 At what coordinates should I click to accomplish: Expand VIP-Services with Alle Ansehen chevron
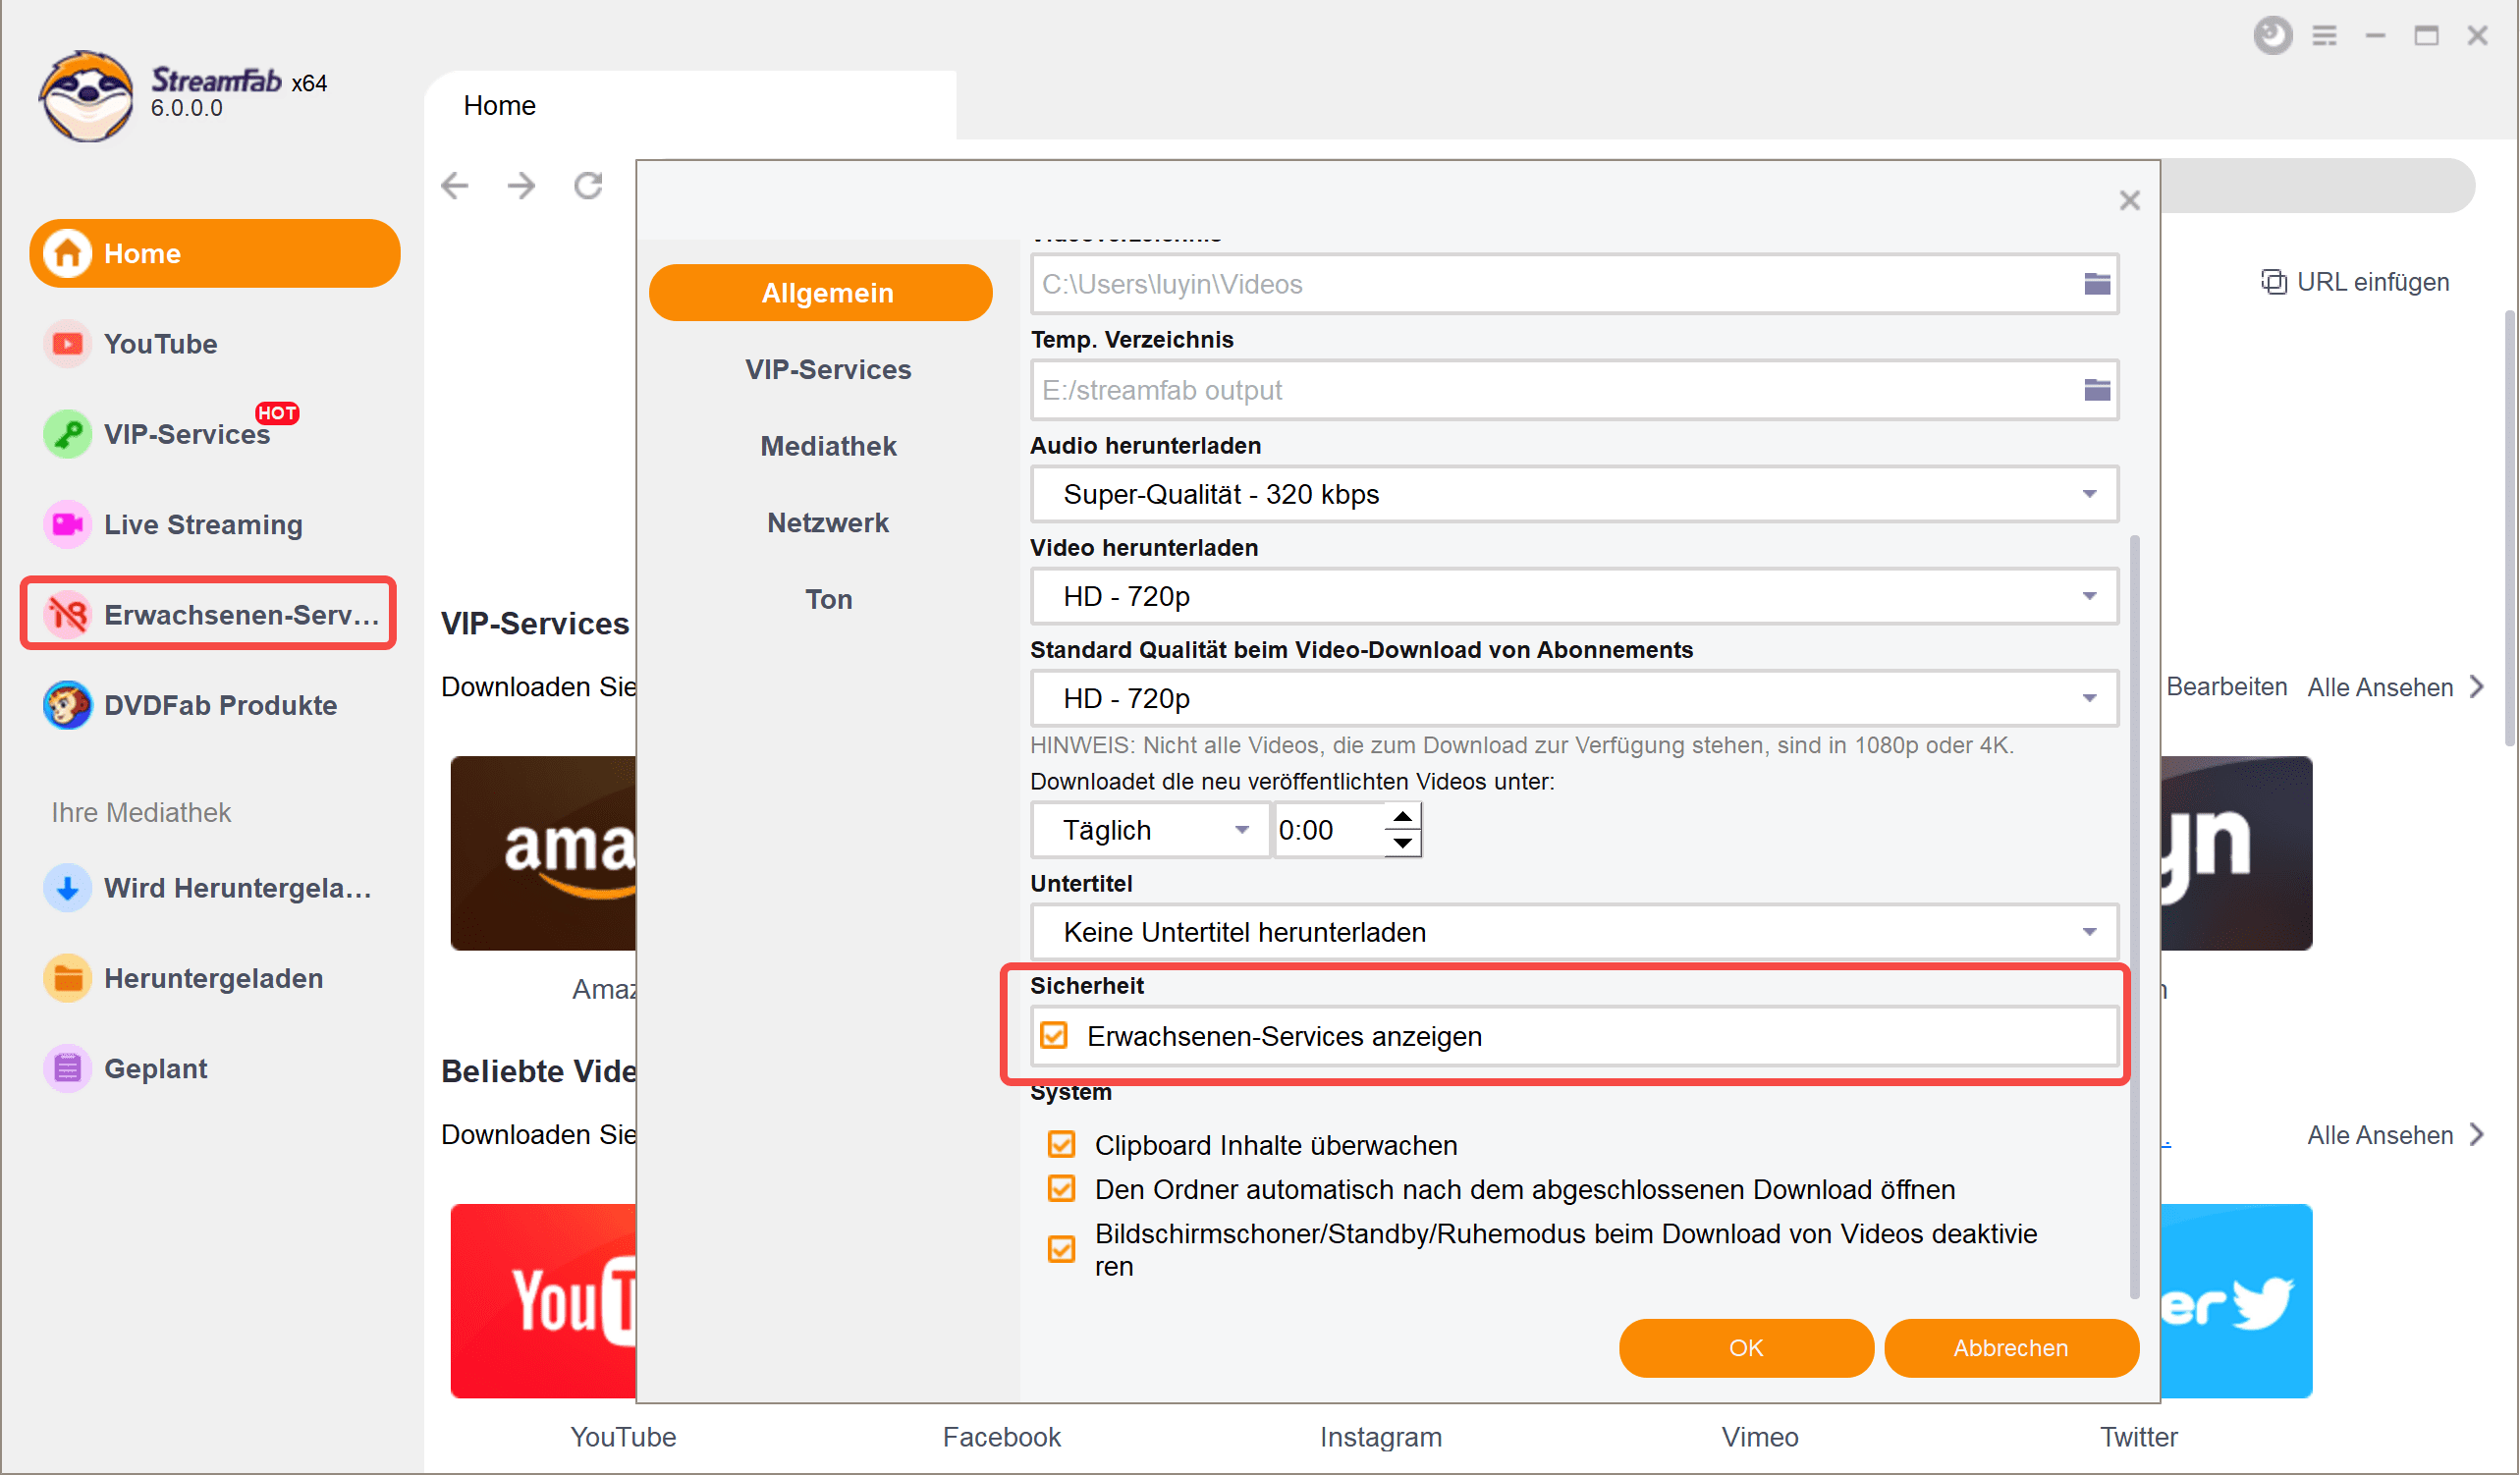point(2476,687)
